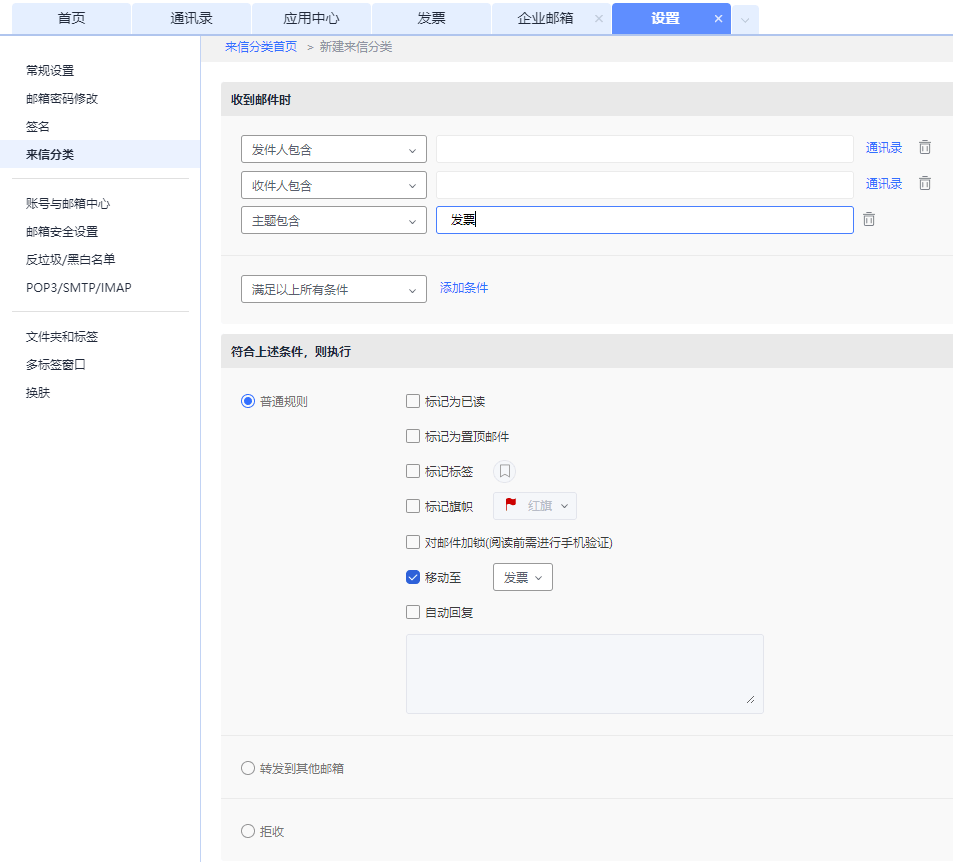Select the 拒收 radio option
Image resolution: width=953 pixels, height=862 pixels.
pyautogui.click(x=247, y=830)
